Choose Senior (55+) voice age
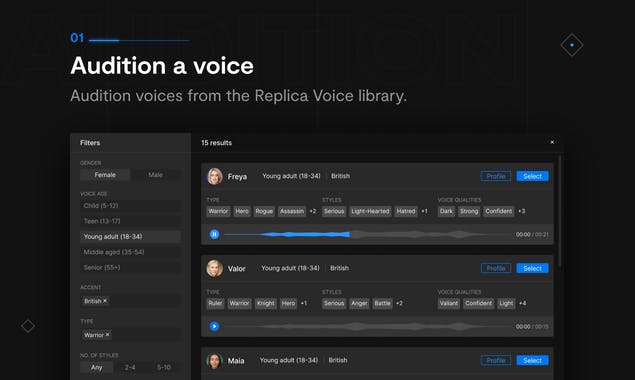The height and width of the screenshot is (380, 635). [x=130, y=267]
